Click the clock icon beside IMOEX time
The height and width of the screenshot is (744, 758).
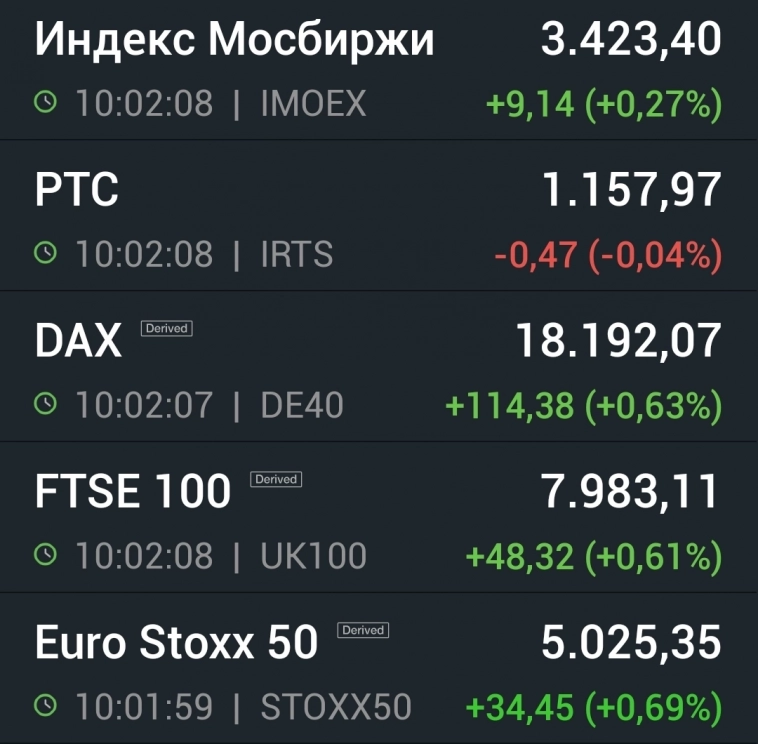[x=46, y=103]
